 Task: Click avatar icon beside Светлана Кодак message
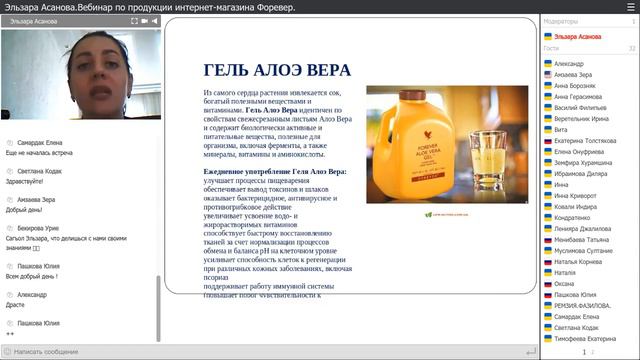click(x=10, y=171)
